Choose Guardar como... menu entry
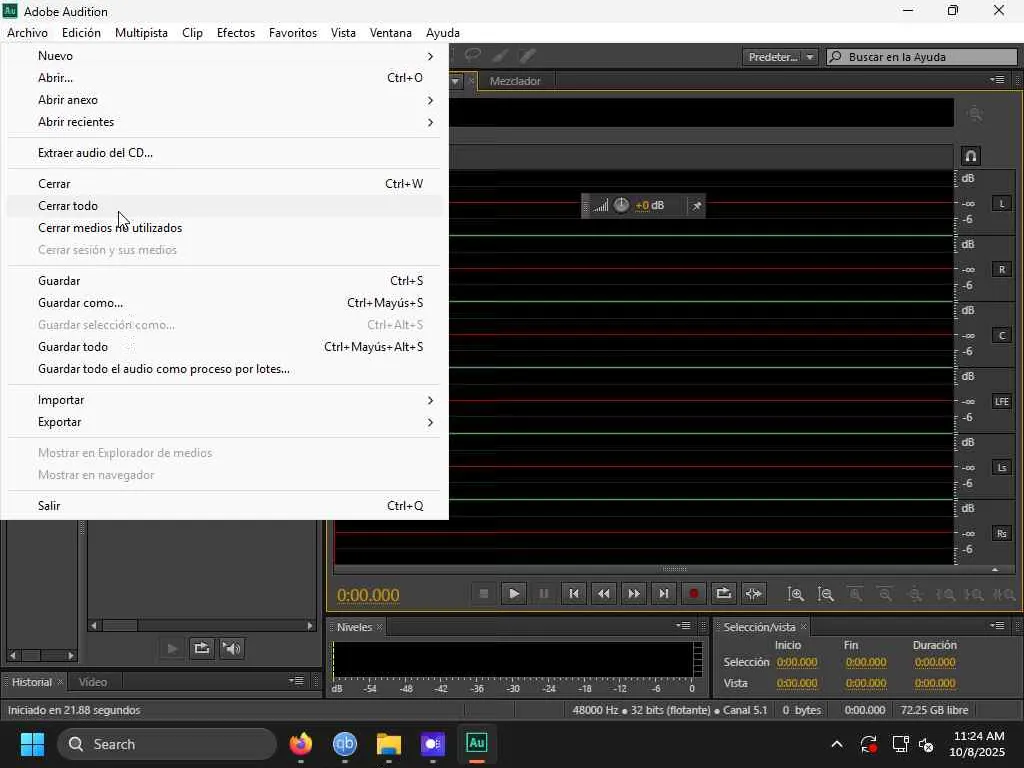The height and width of the screenshot is (768, 1024). point(225,303)
